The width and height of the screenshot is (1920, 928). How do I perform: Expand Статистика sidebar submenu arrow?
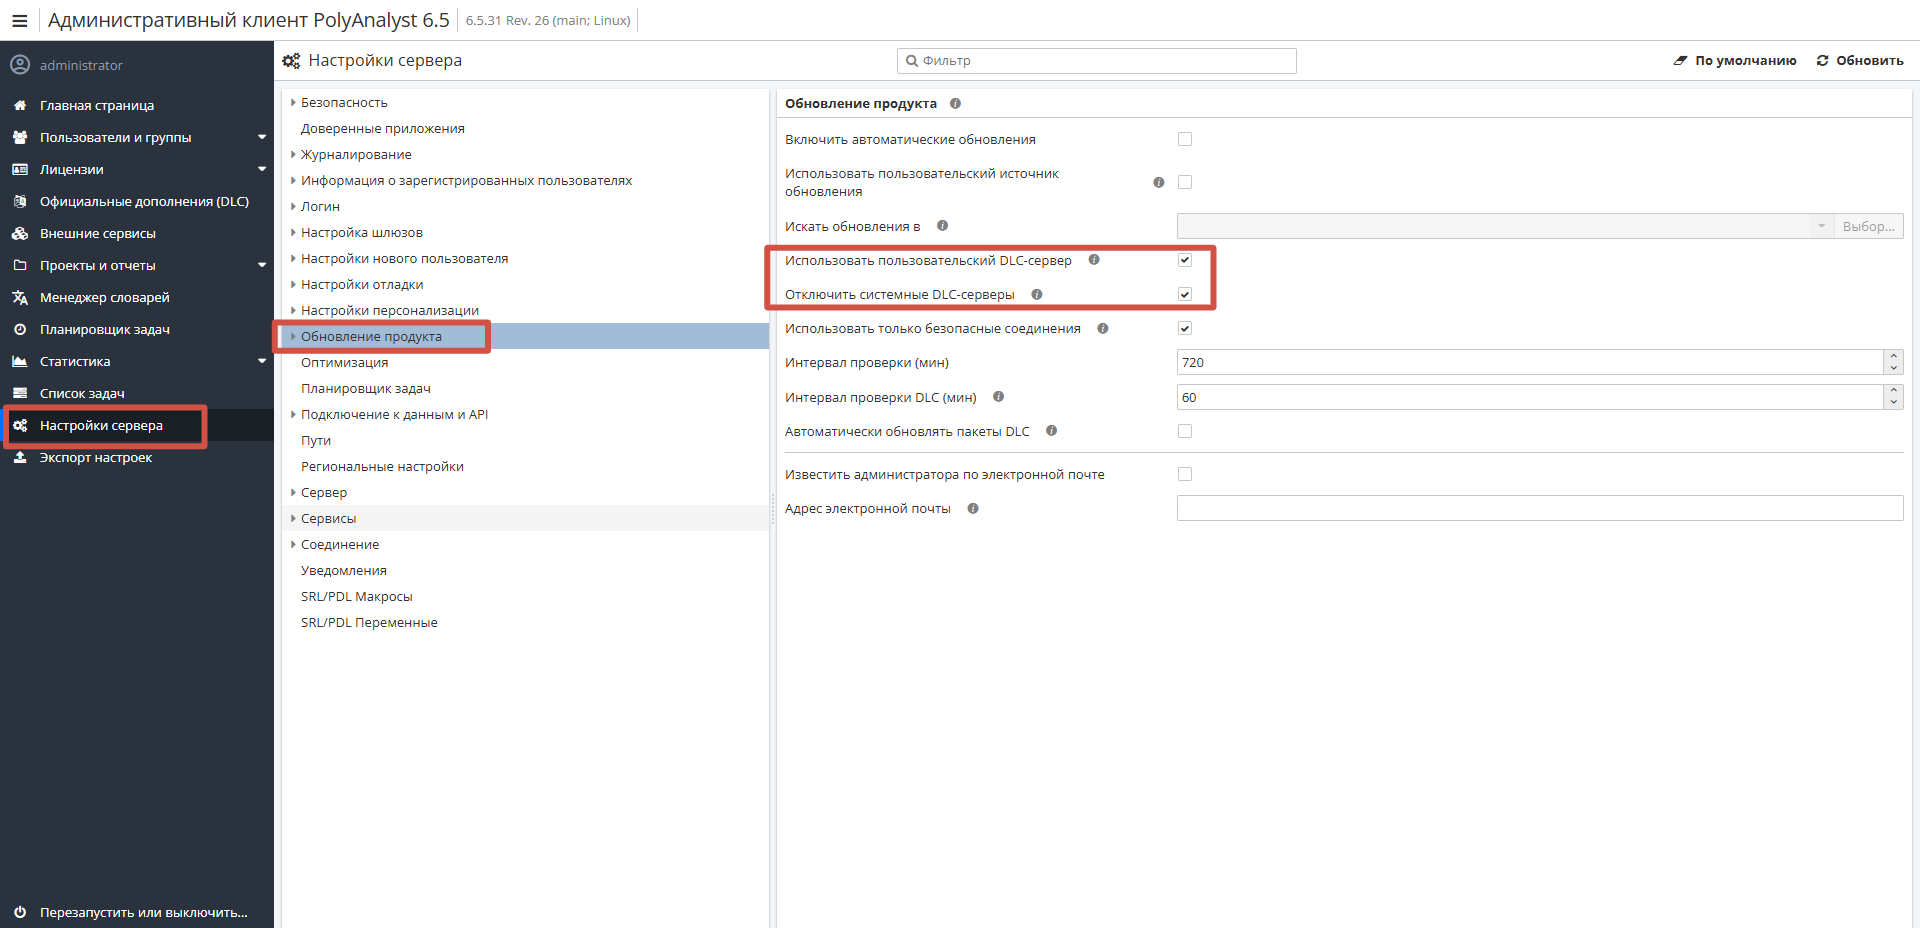[x=262, y=361]
